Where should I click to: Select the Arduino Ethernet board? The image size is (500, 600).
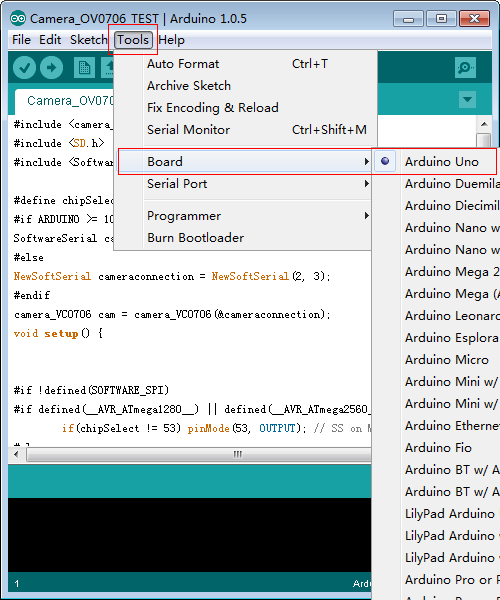436,426
